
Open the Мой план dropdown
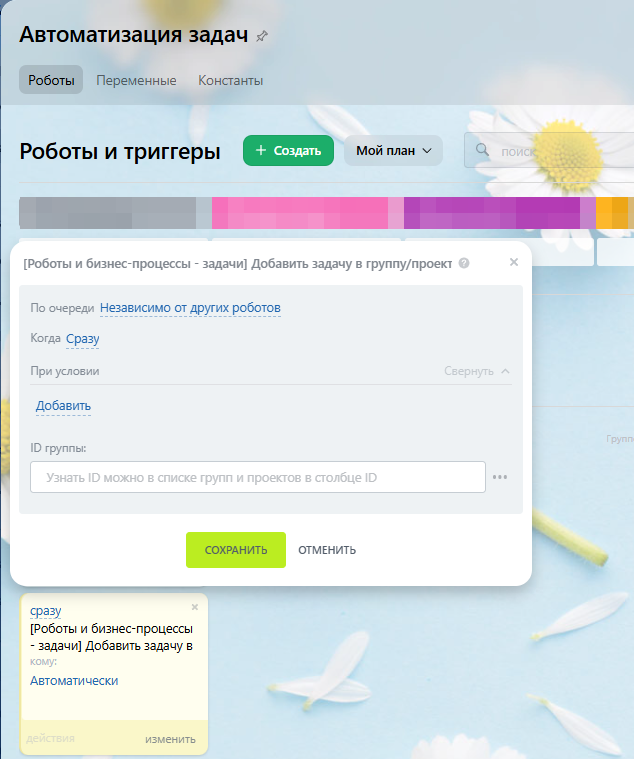click(x=393, y=151)
